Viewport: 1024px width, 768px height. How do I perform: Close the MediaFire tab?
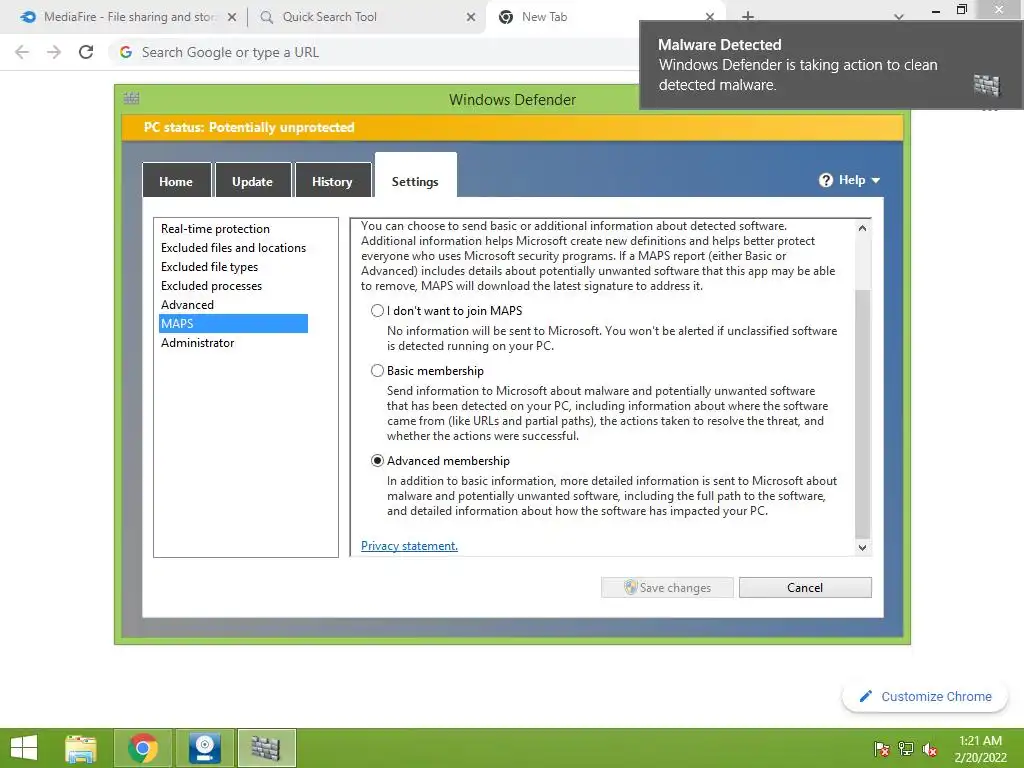click(x=232, y=18)
